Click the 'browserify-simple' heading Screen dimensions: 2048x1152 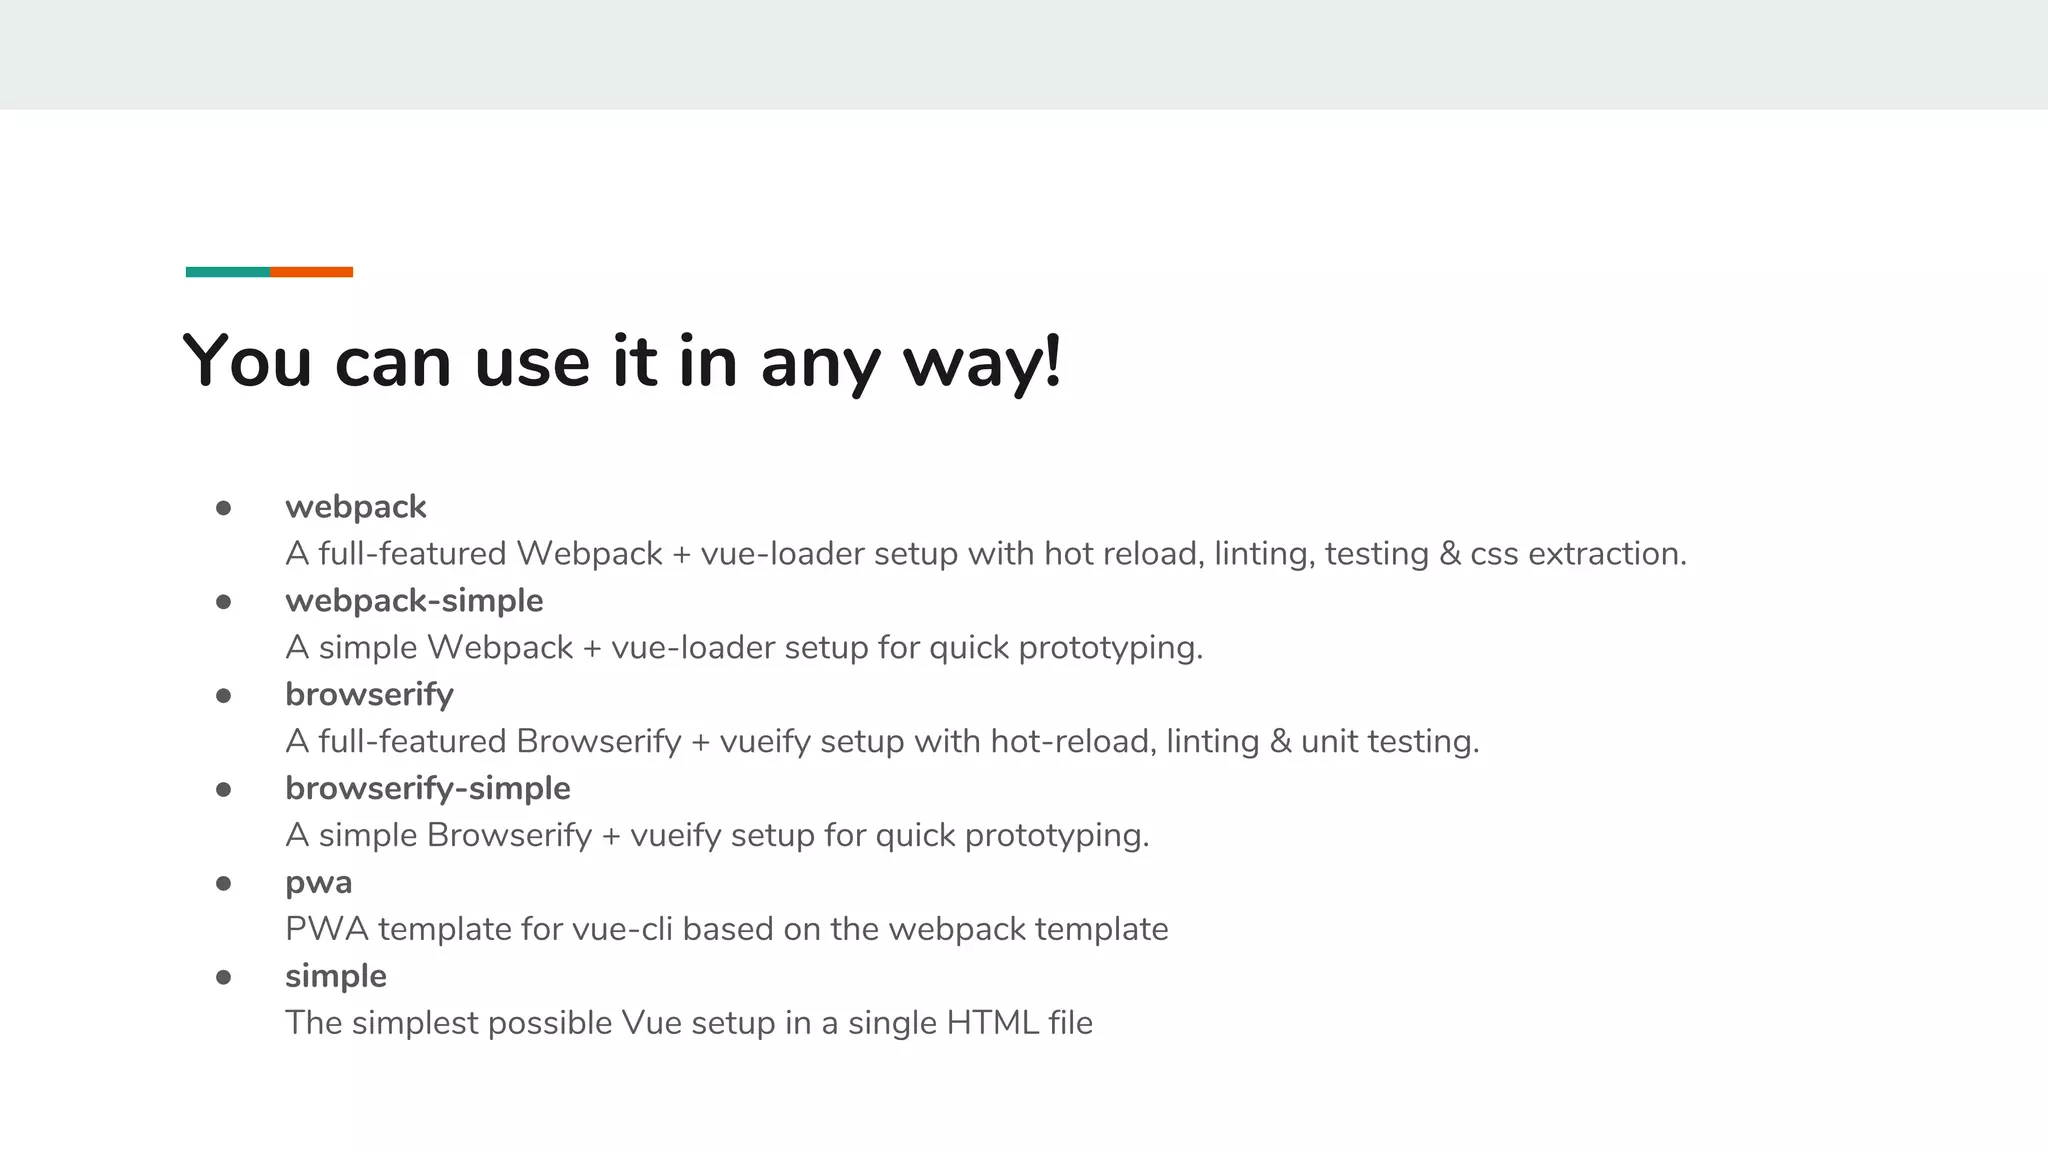pos(428,789)
